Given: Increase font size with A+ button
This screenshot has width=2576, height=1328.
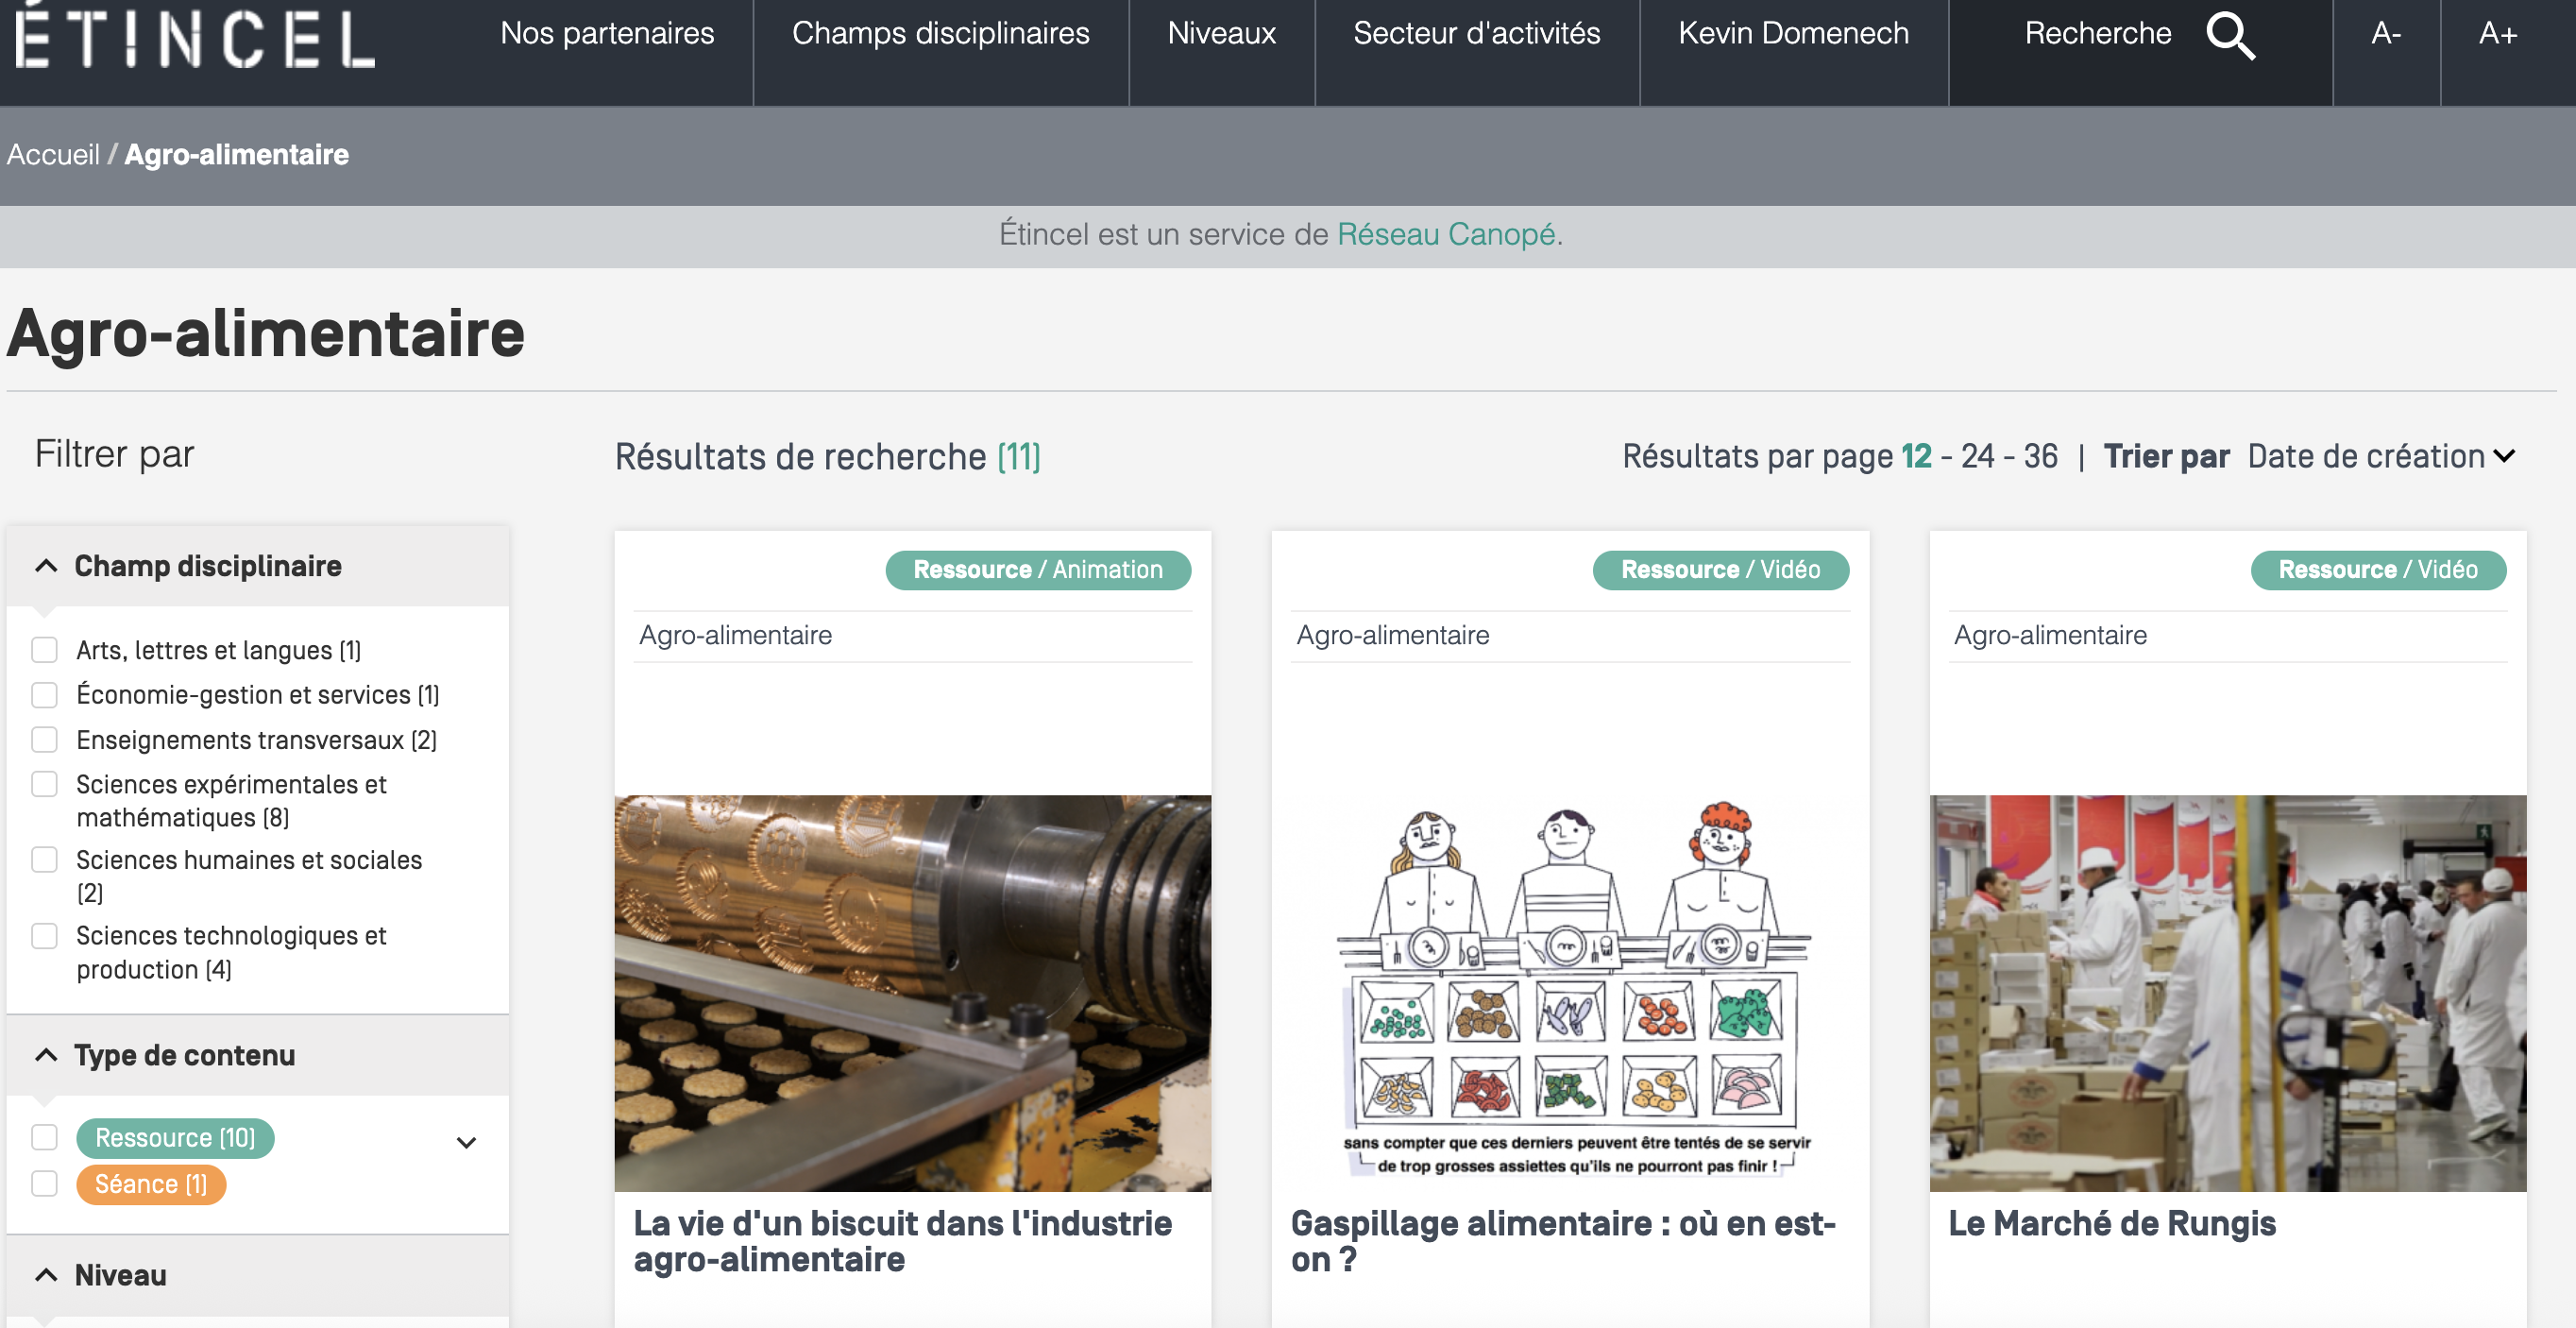Looking at the screenshot, I should pos(2497,34).
